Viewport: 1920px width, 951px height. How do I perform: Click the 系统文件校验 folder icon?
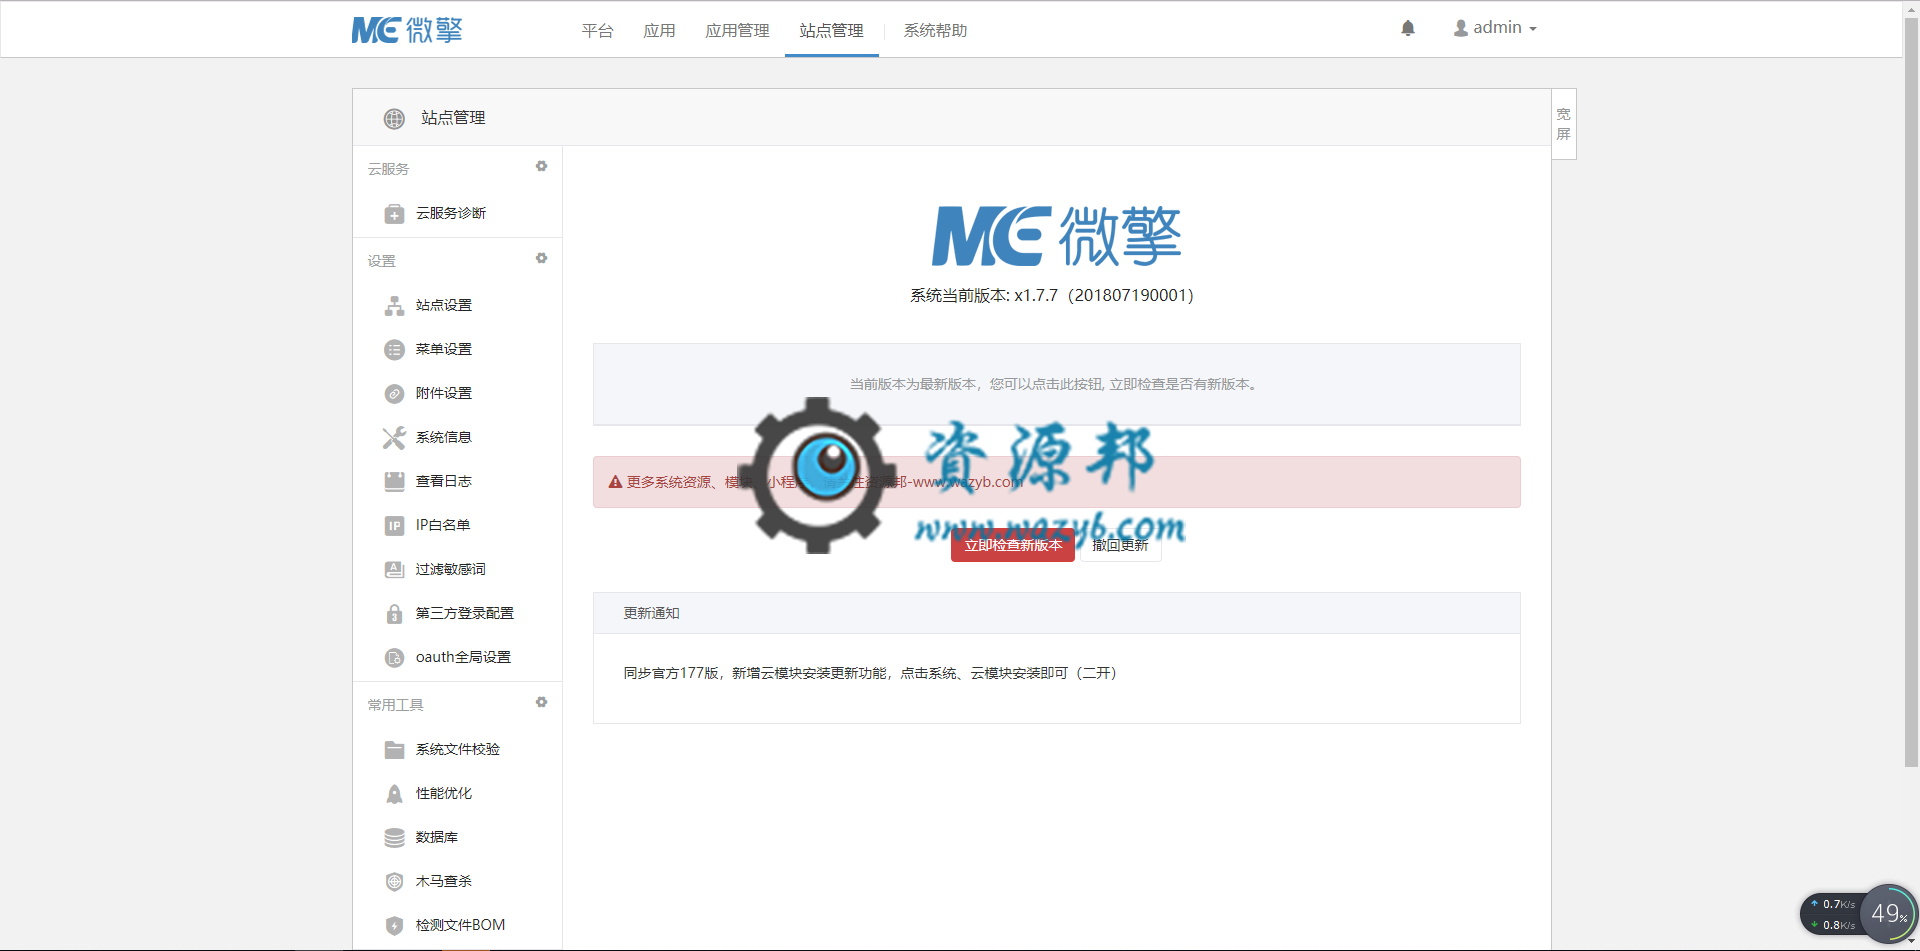click(x=394, y=750)
